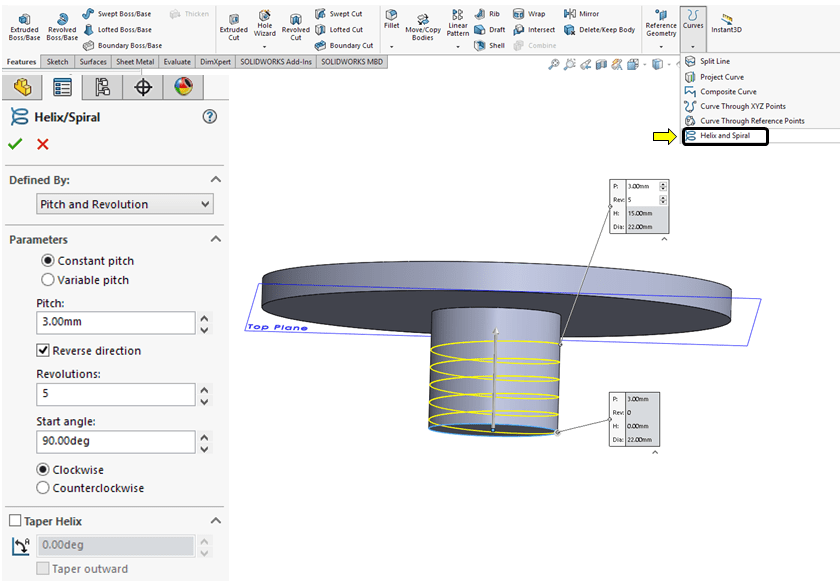This screenshot has height=581, width=840.
Task: Select Project Curve in the Curves menu
Action: coord(721,77)
